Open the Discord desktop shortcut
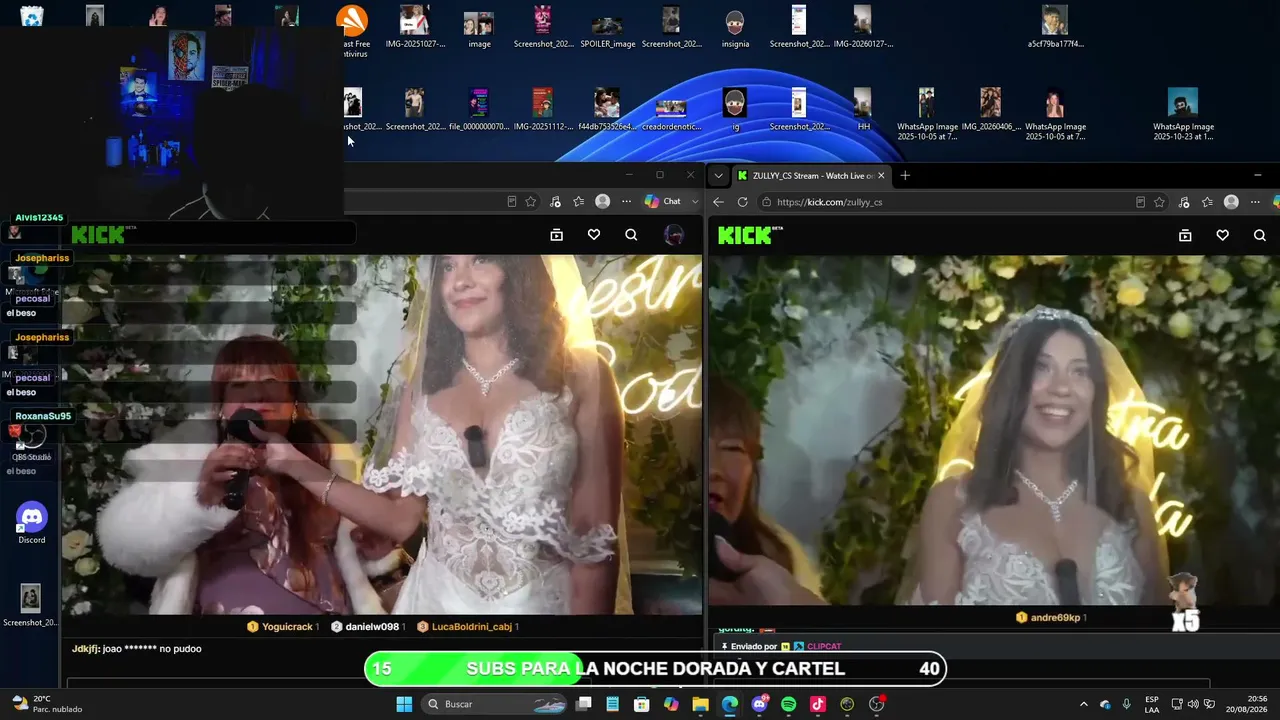This screenshot has width=1280, height=720. [x=31, y=522]
